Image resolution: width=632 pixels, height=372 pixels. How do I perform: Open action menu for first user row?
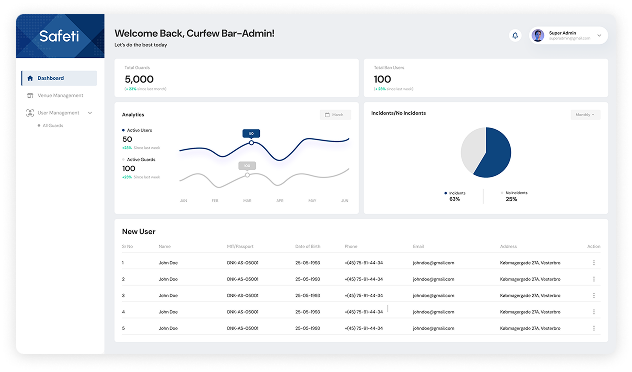(x=594, y=262)
